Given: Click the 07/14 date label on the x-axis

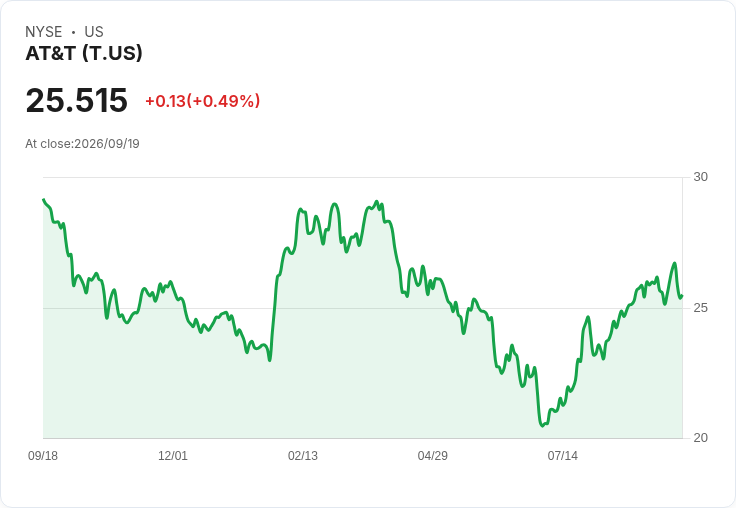Looking at the screenshot, I should (x=562, y=455).
